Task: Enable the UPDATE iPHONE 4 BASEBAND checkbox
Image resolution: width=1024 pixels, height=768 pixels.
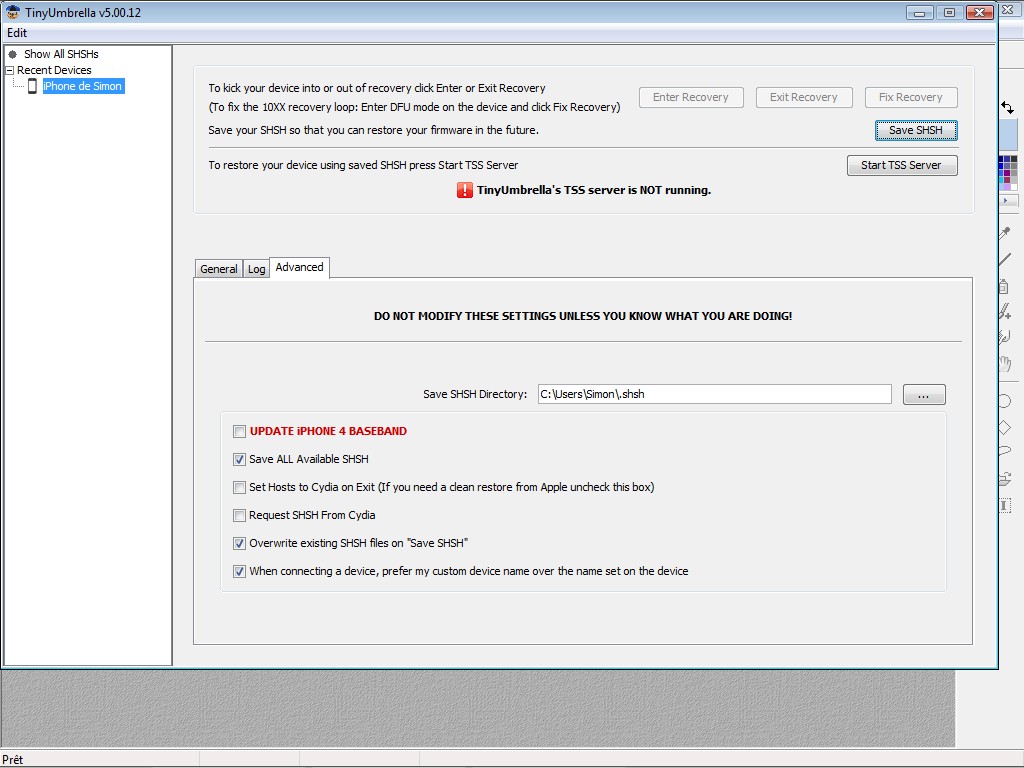Action: (239, 432)
